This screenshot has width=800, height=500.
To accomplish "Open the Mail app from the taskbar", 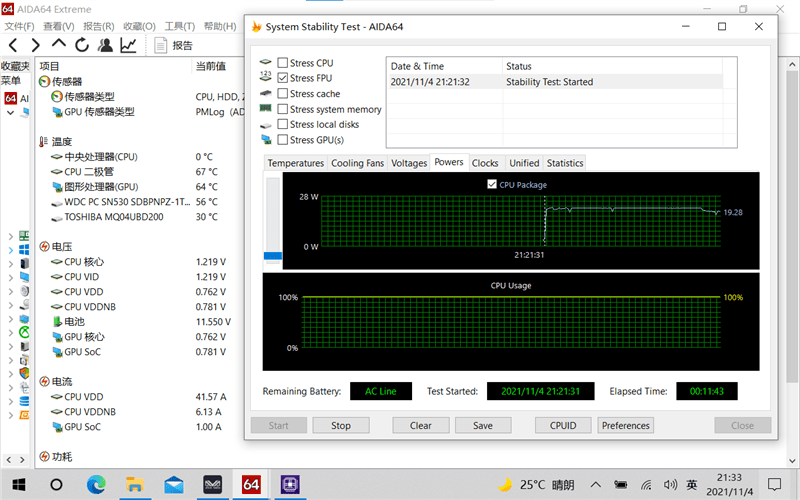I will pos(174,484).
